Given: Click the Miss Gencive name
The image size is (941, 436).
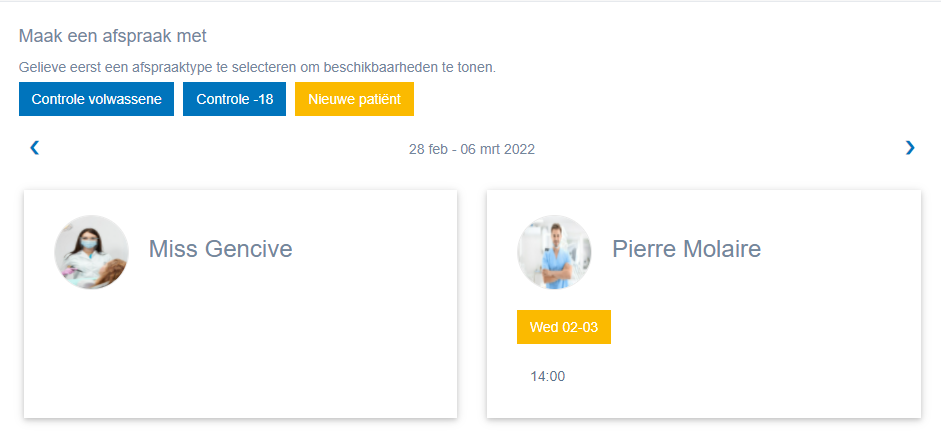Looking at the screenshot, I should [220, 249].
